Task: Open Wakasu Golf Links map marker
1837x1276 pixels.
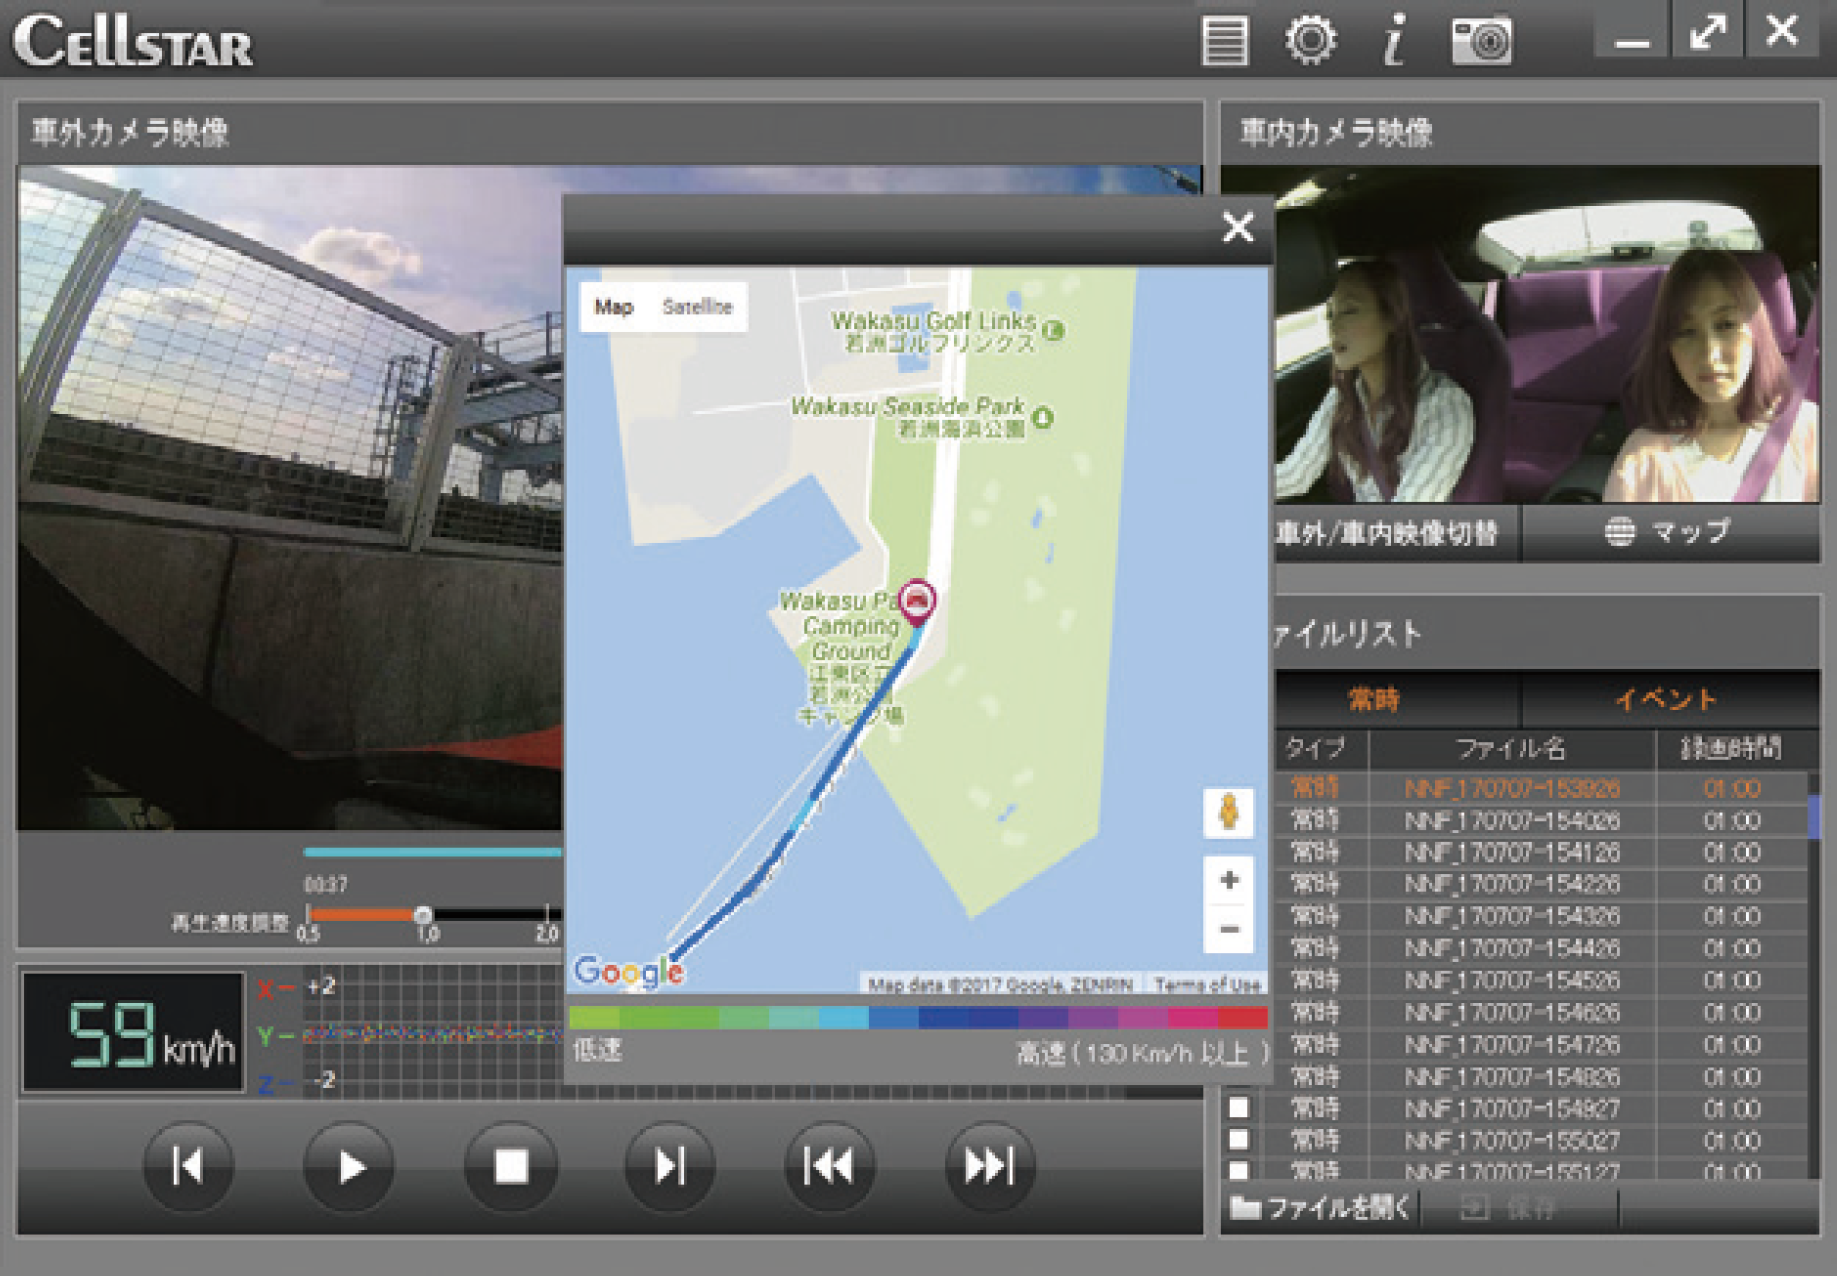Action: point(1053,329)
